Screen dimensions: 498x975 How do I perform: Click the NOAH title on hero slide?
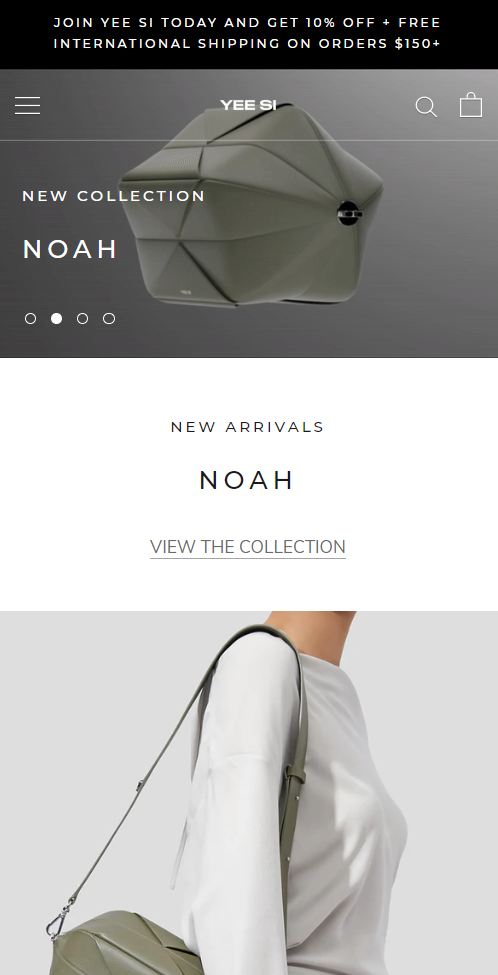[x=70, y=249]
